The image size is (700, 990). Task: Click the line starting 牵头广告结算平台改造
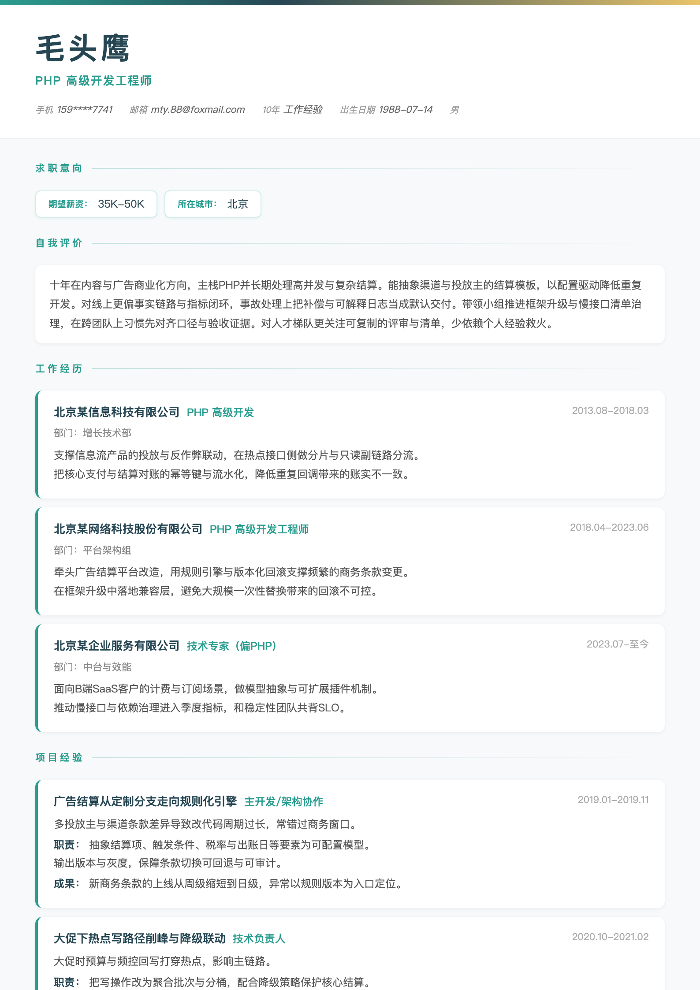coord(233,572)
